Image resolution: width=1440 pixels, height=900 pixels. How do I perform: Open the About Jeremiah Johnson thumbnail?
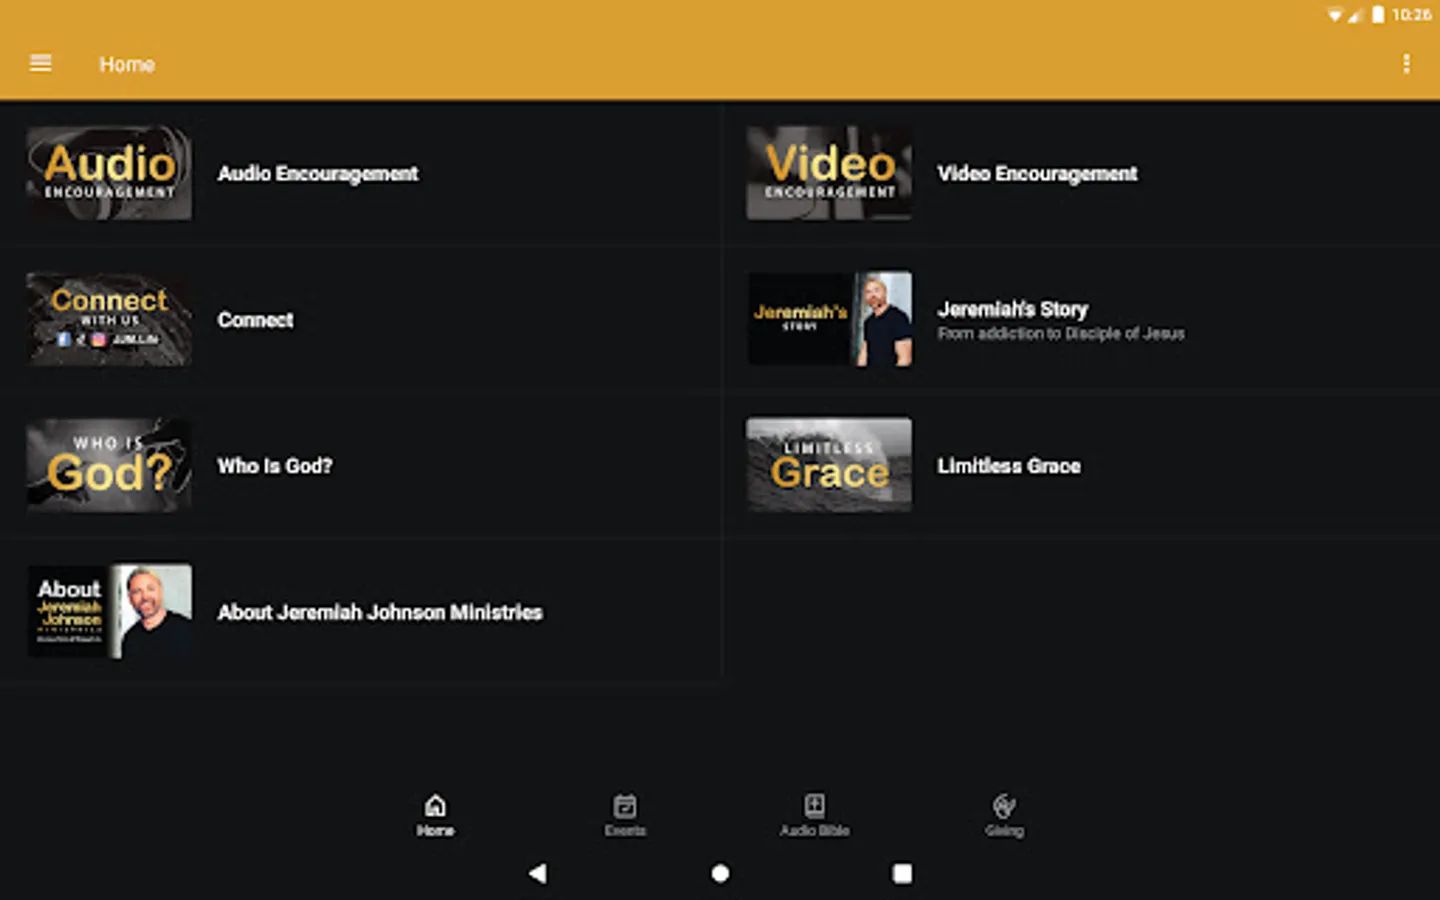pyautogui.click(x=109, y=611)
